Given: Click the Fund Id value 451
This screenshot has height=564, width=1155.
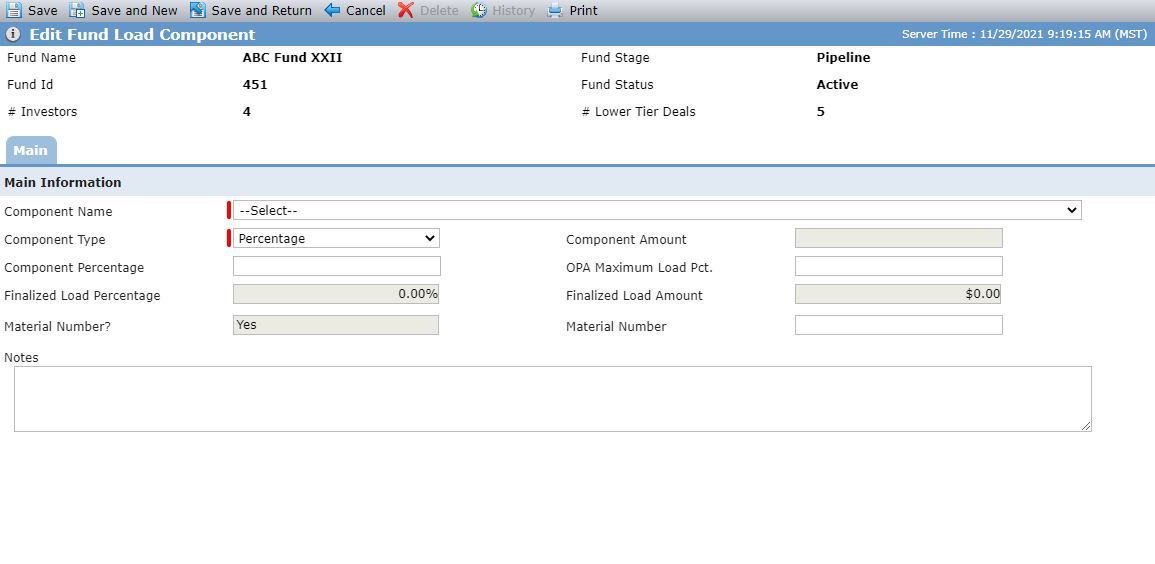Looking at the screenshot, I should [255, 85].
